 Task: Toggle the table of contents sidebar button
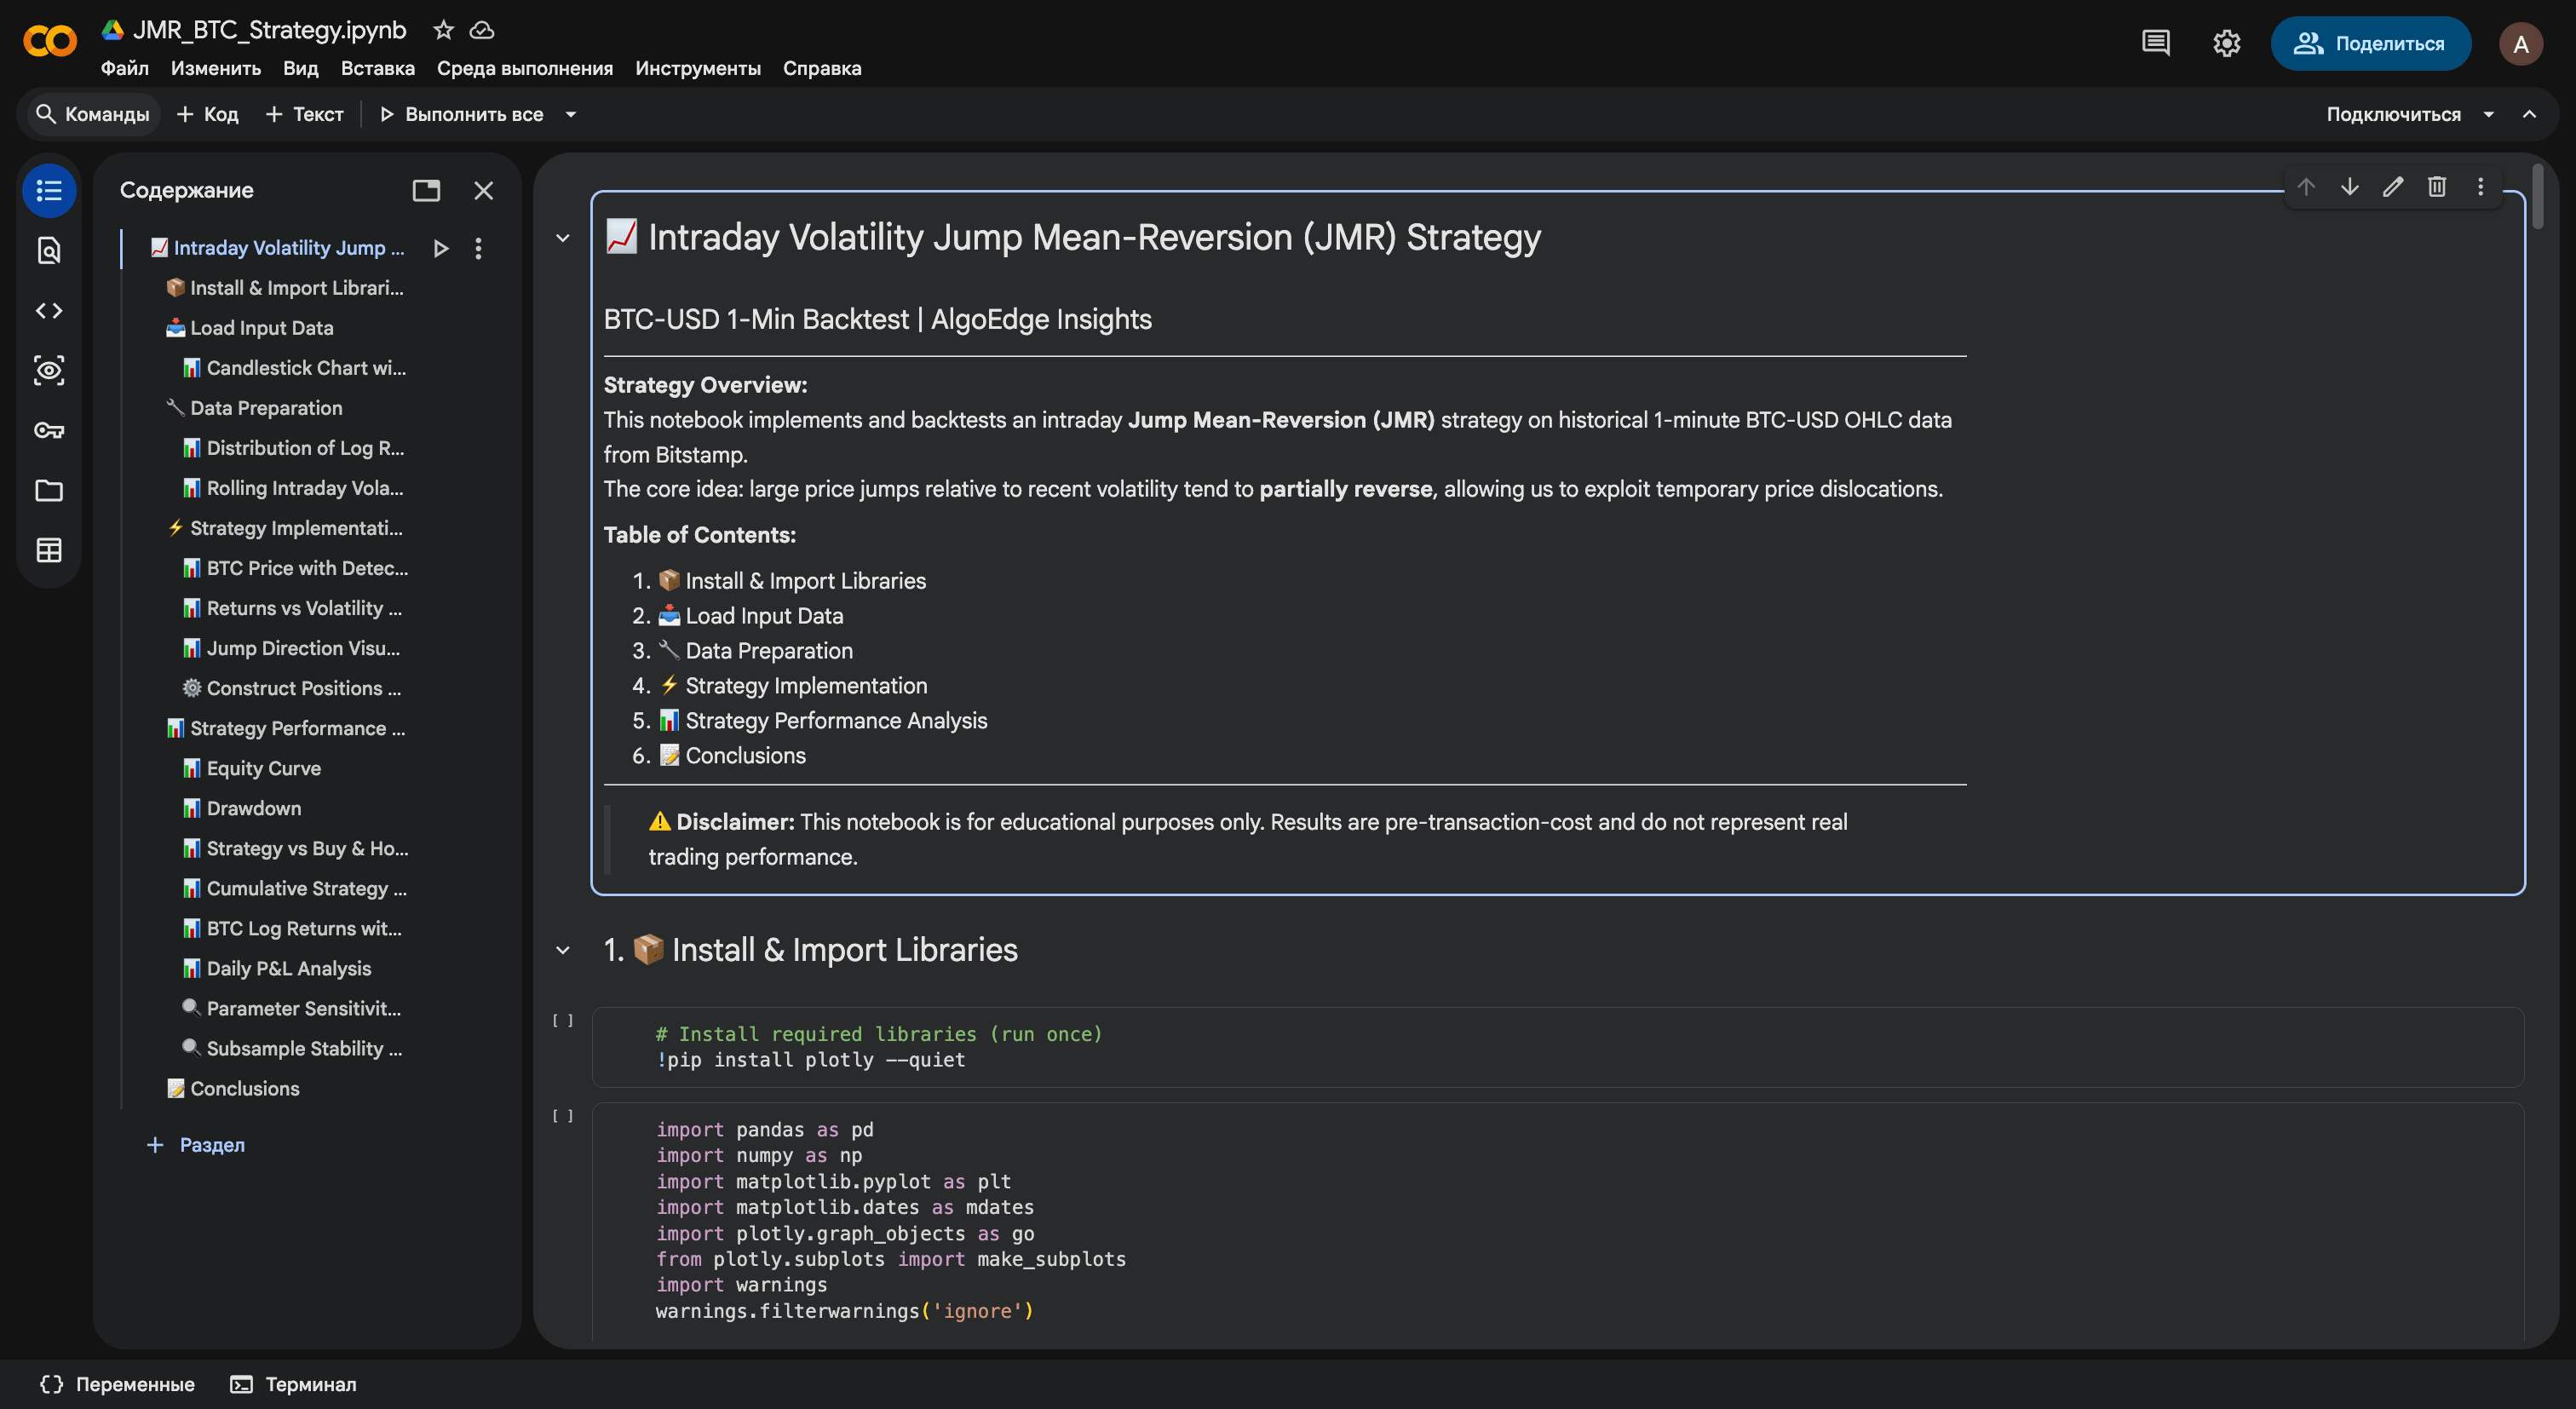[x=49, y=190]
